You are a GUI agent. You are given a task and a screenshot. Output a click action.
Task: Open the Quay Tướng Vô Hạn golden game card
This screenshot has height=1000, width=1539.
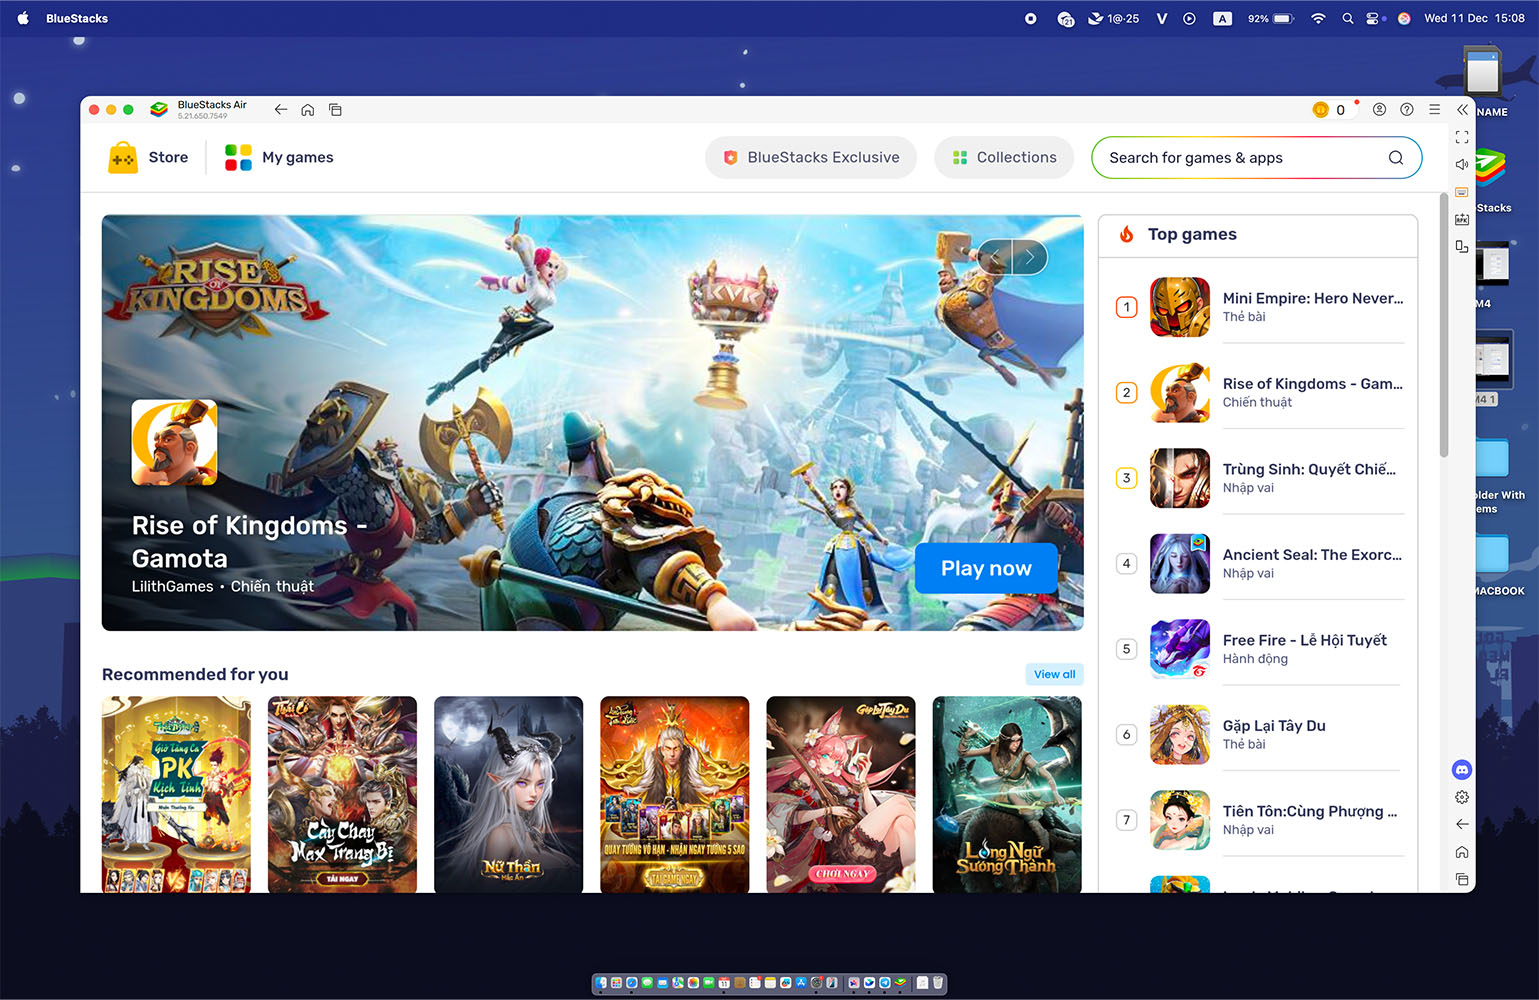tap(674, 794)
